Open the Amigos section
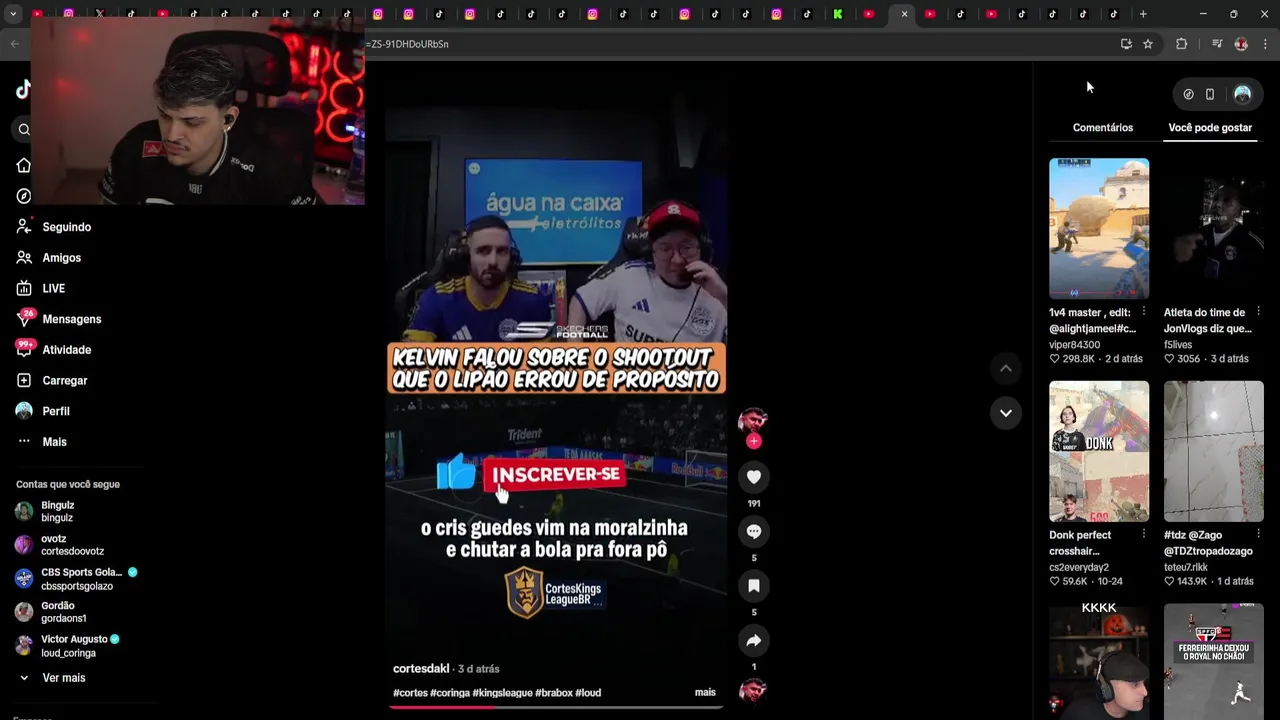Image resolution: width=1280 pixels, height=720 pixels. coord(61,258)
